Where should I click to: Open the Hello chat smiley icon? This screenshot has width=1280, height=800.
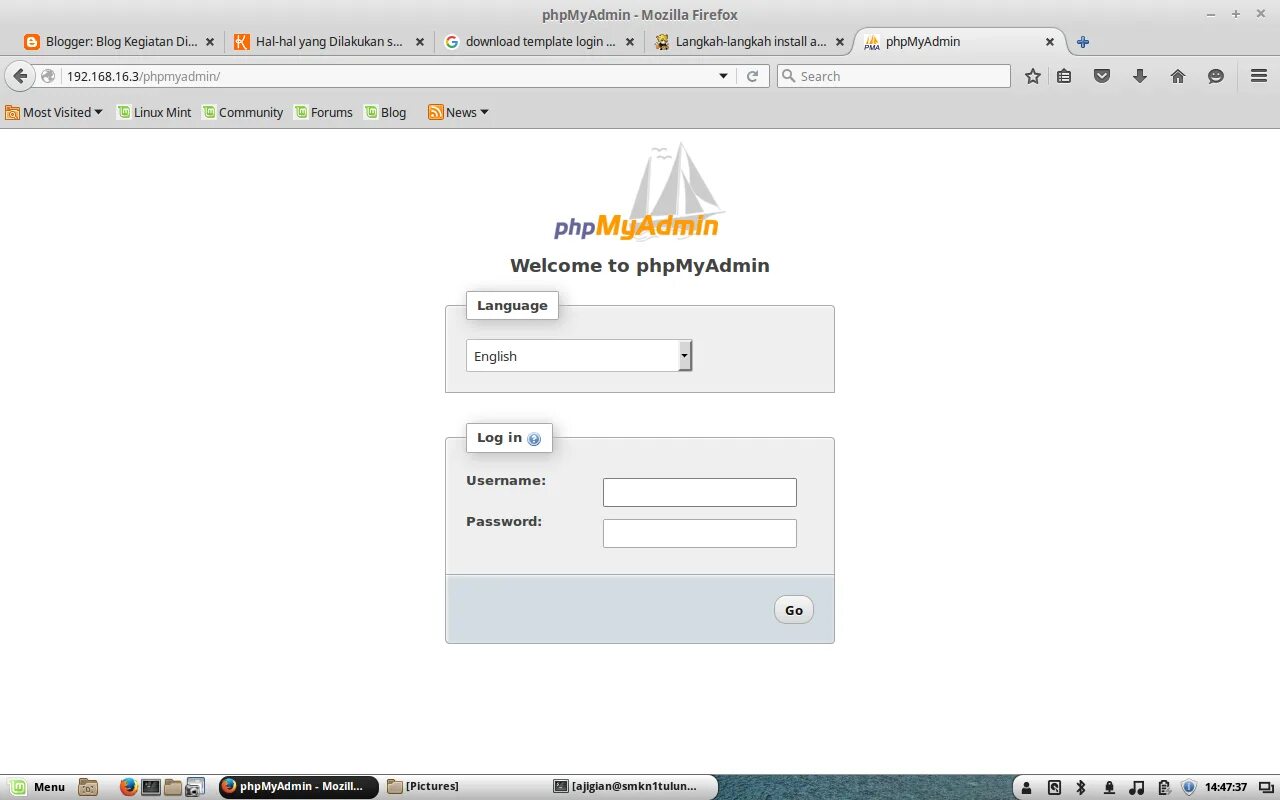(1216, 76)
